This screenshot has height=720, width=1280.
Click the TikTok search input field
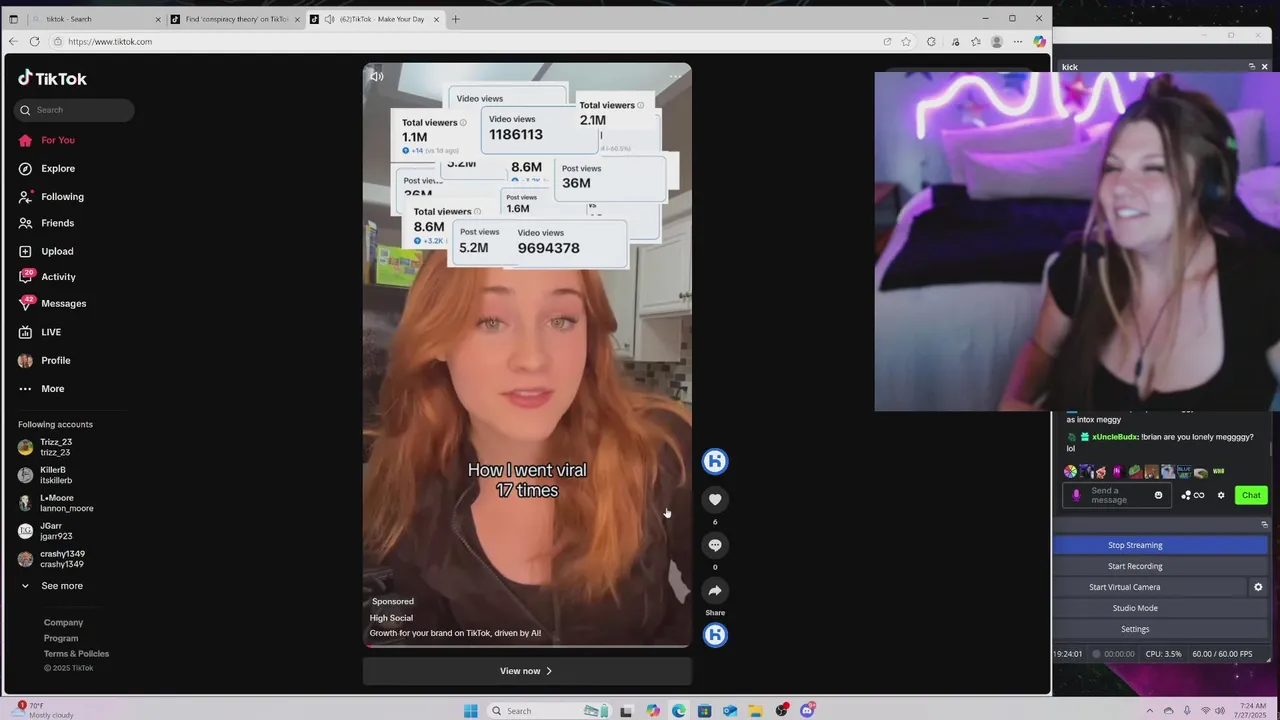[x=75, y=110]
